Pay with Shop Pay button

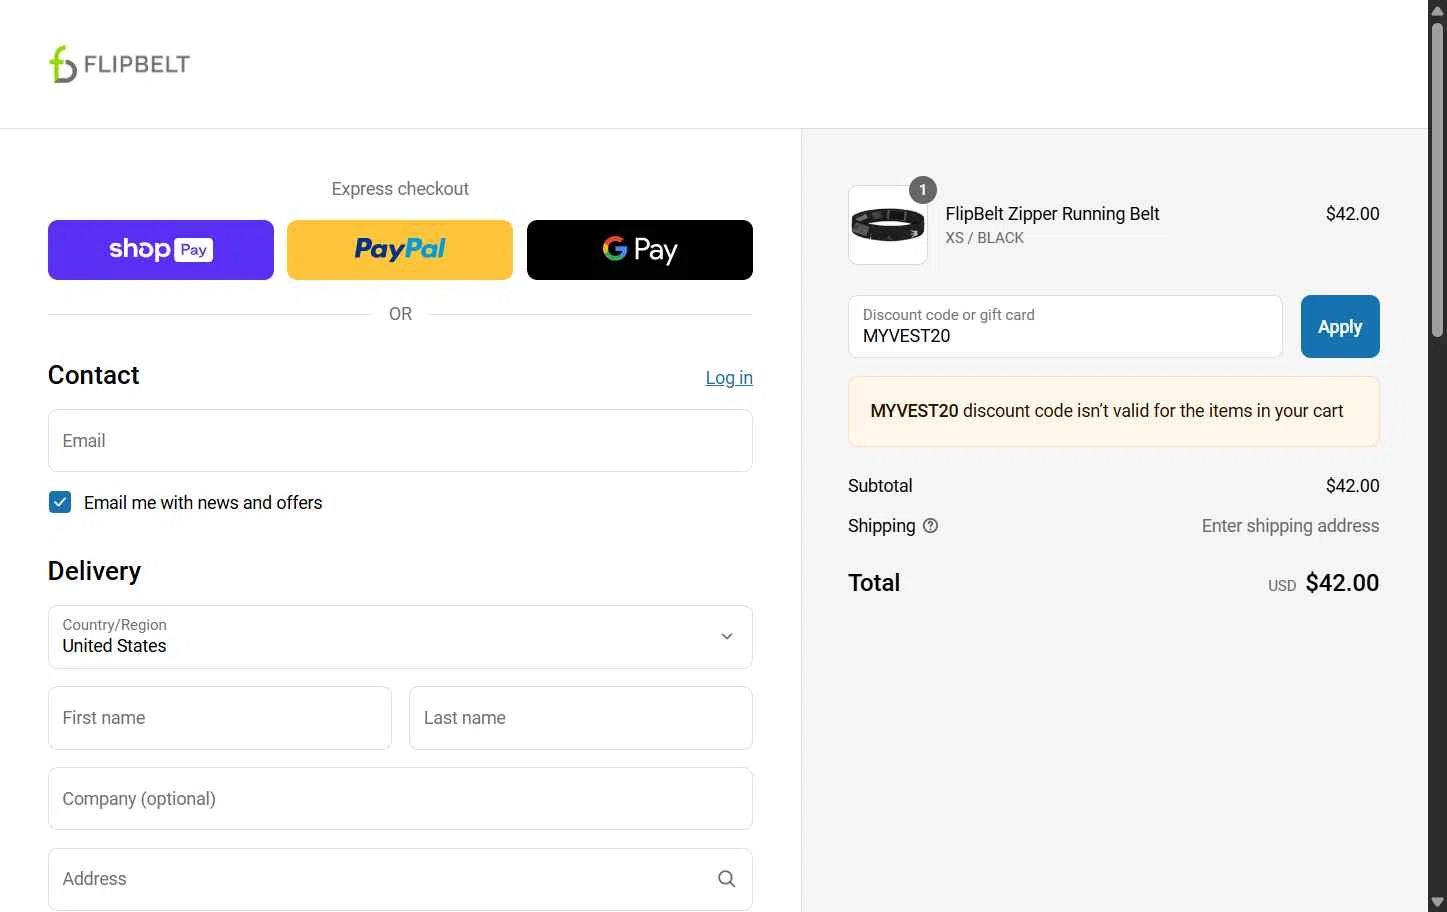(x=161, y=250)
